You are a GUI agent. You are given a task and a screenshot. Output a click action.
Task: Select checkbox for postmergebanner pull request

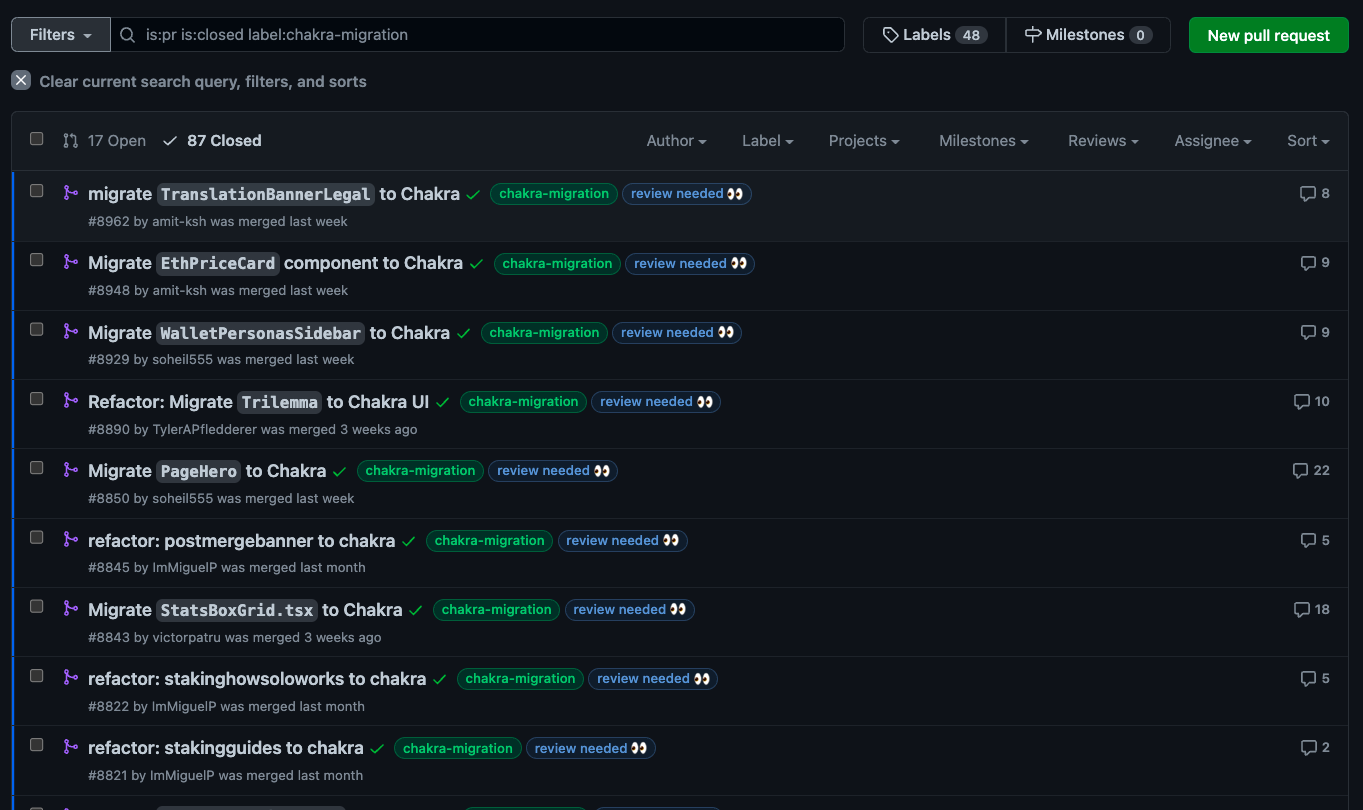(x=37, y=537)
